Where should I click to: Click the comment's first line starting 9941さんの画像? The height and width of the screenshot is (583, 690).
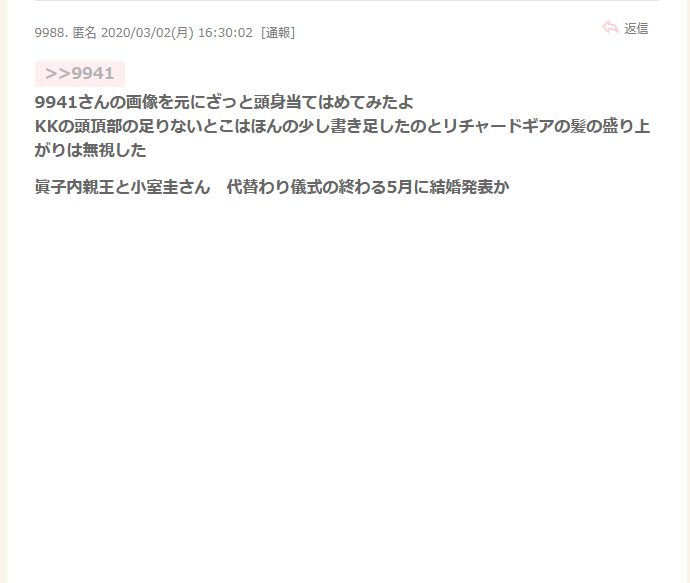point(224,102)
